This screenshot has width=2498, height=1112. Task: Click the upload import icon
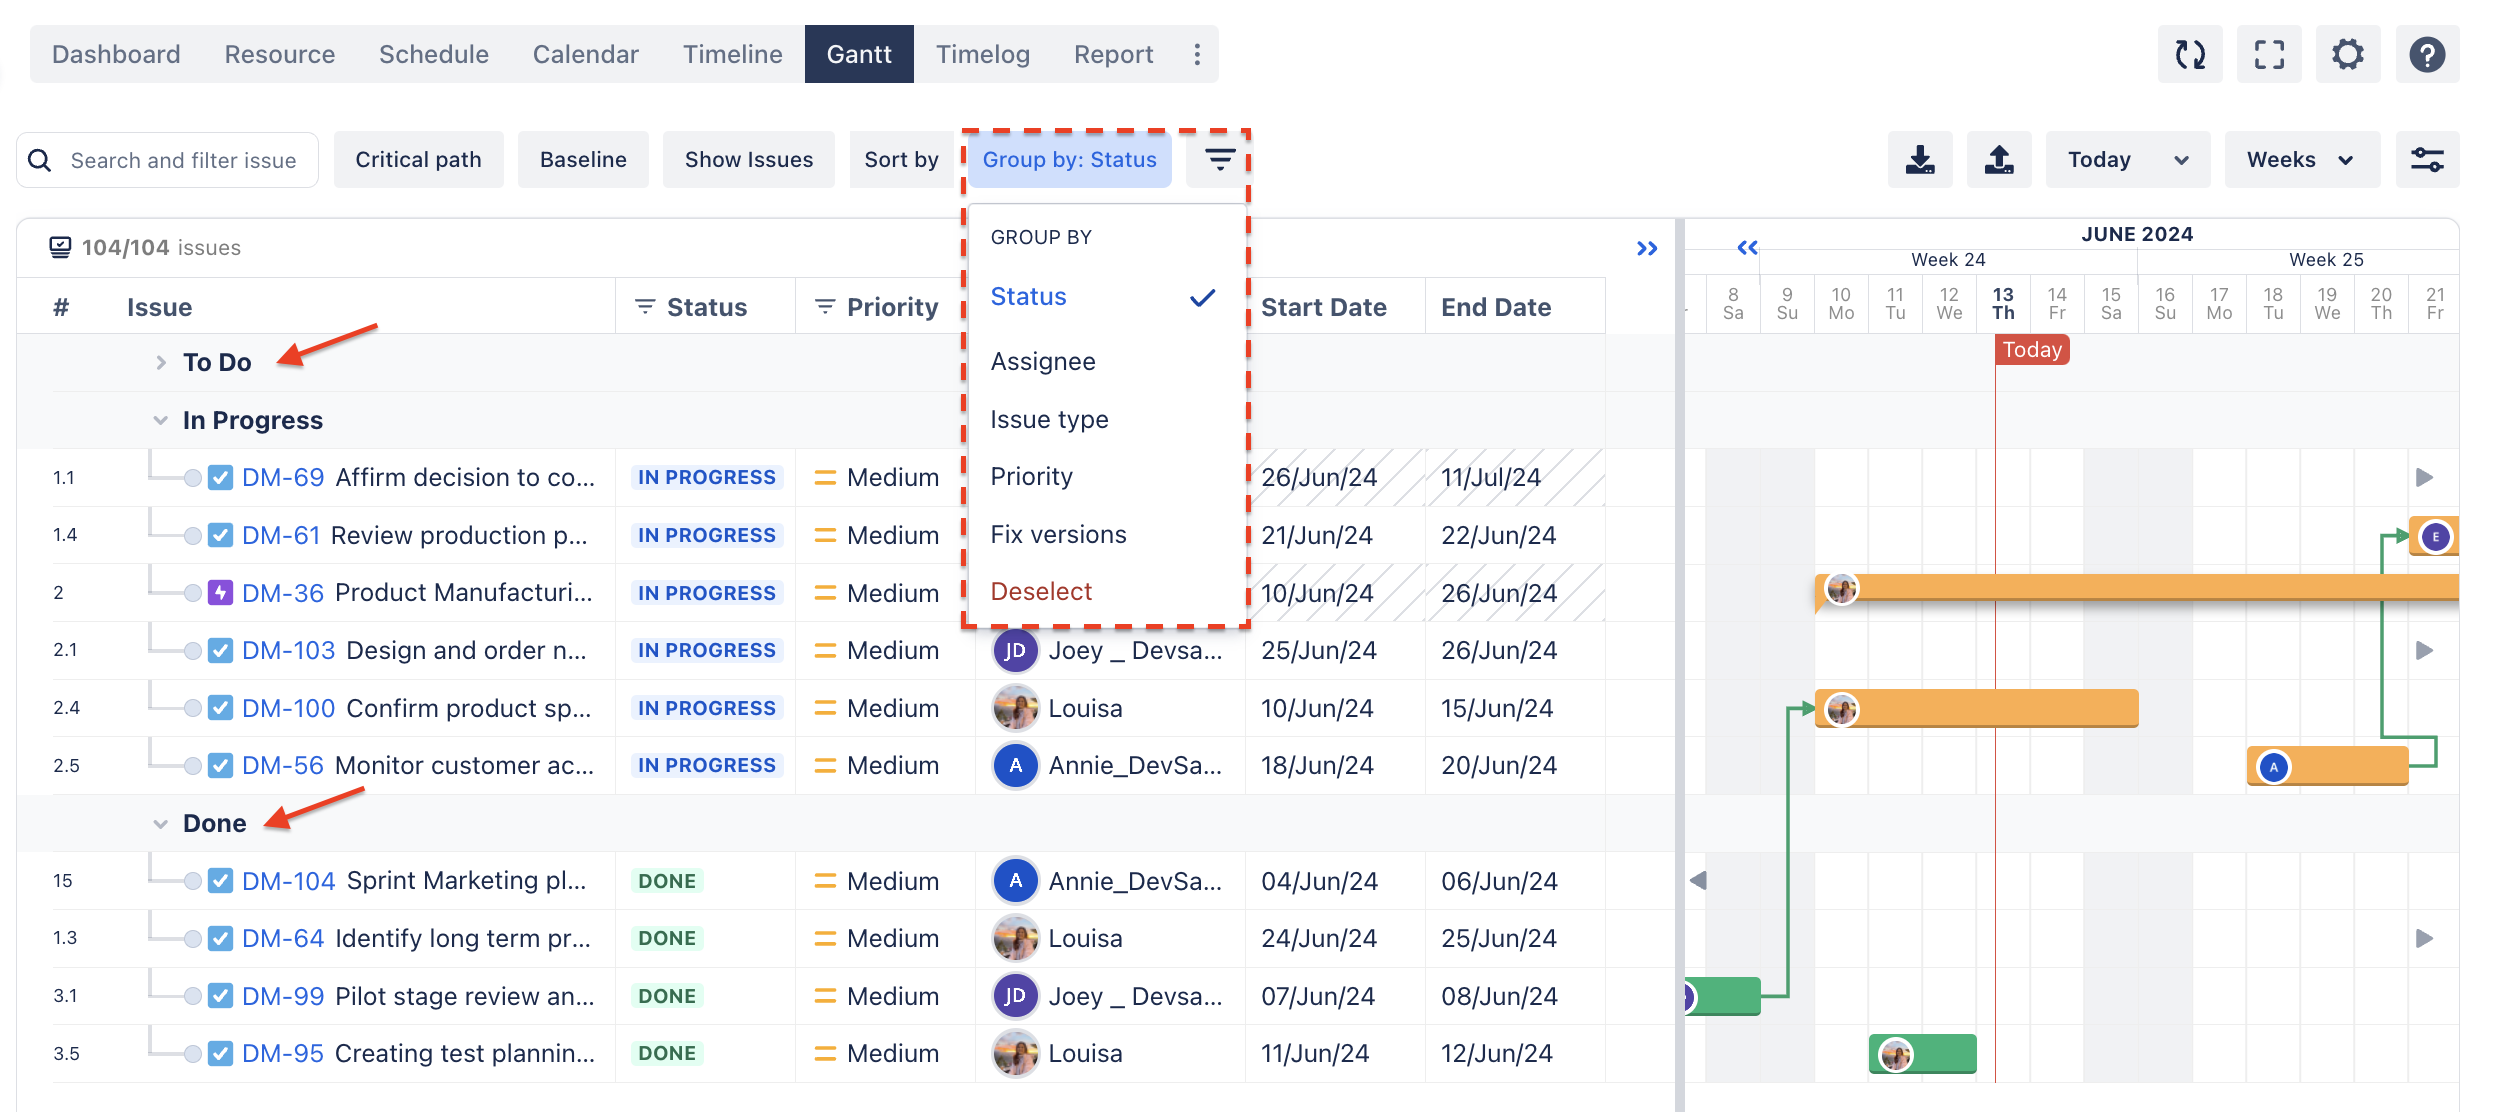pos(1999,158)
